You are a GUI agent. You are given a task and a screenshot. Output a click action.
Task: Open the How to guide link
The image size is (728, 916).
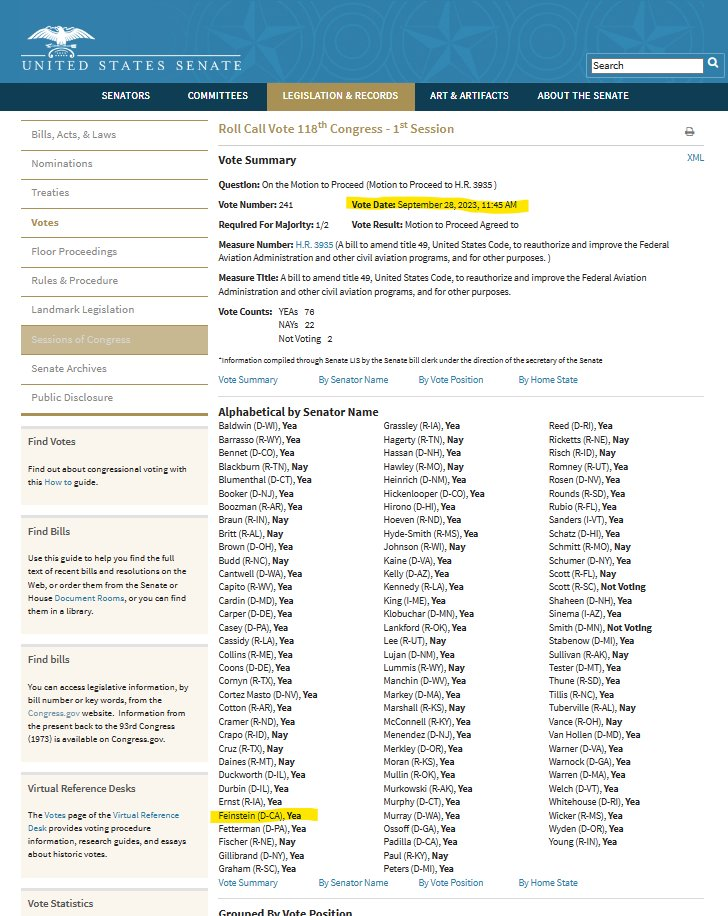click(58, 483)
